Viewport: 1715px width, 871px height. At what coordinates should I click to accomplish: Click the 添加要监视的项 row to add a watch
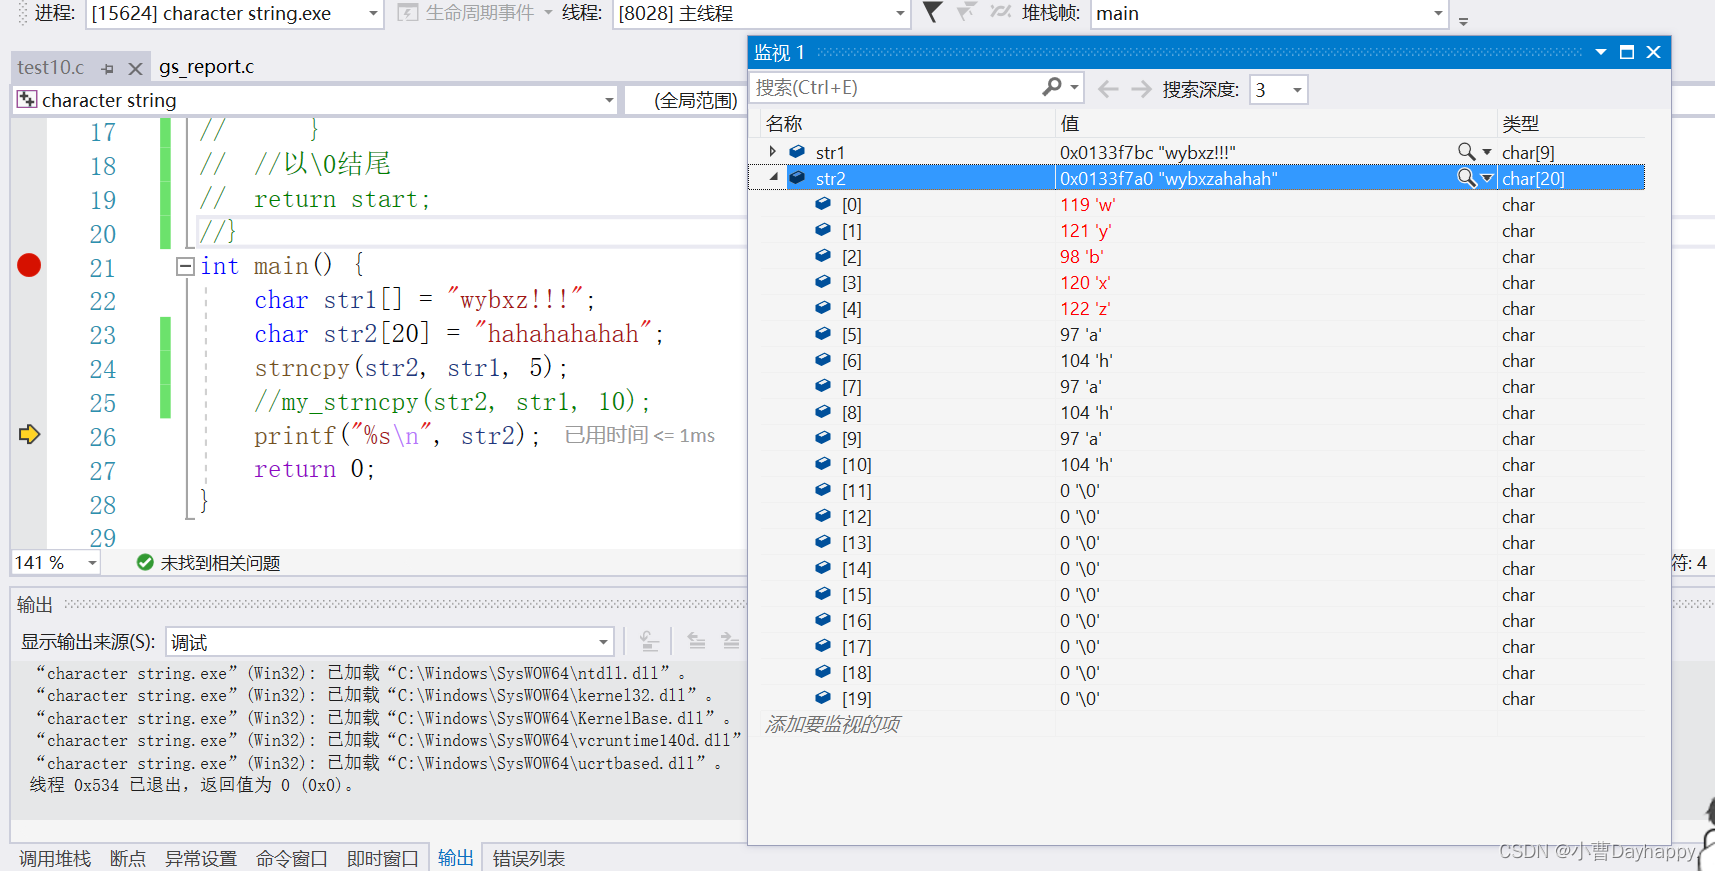833,724
